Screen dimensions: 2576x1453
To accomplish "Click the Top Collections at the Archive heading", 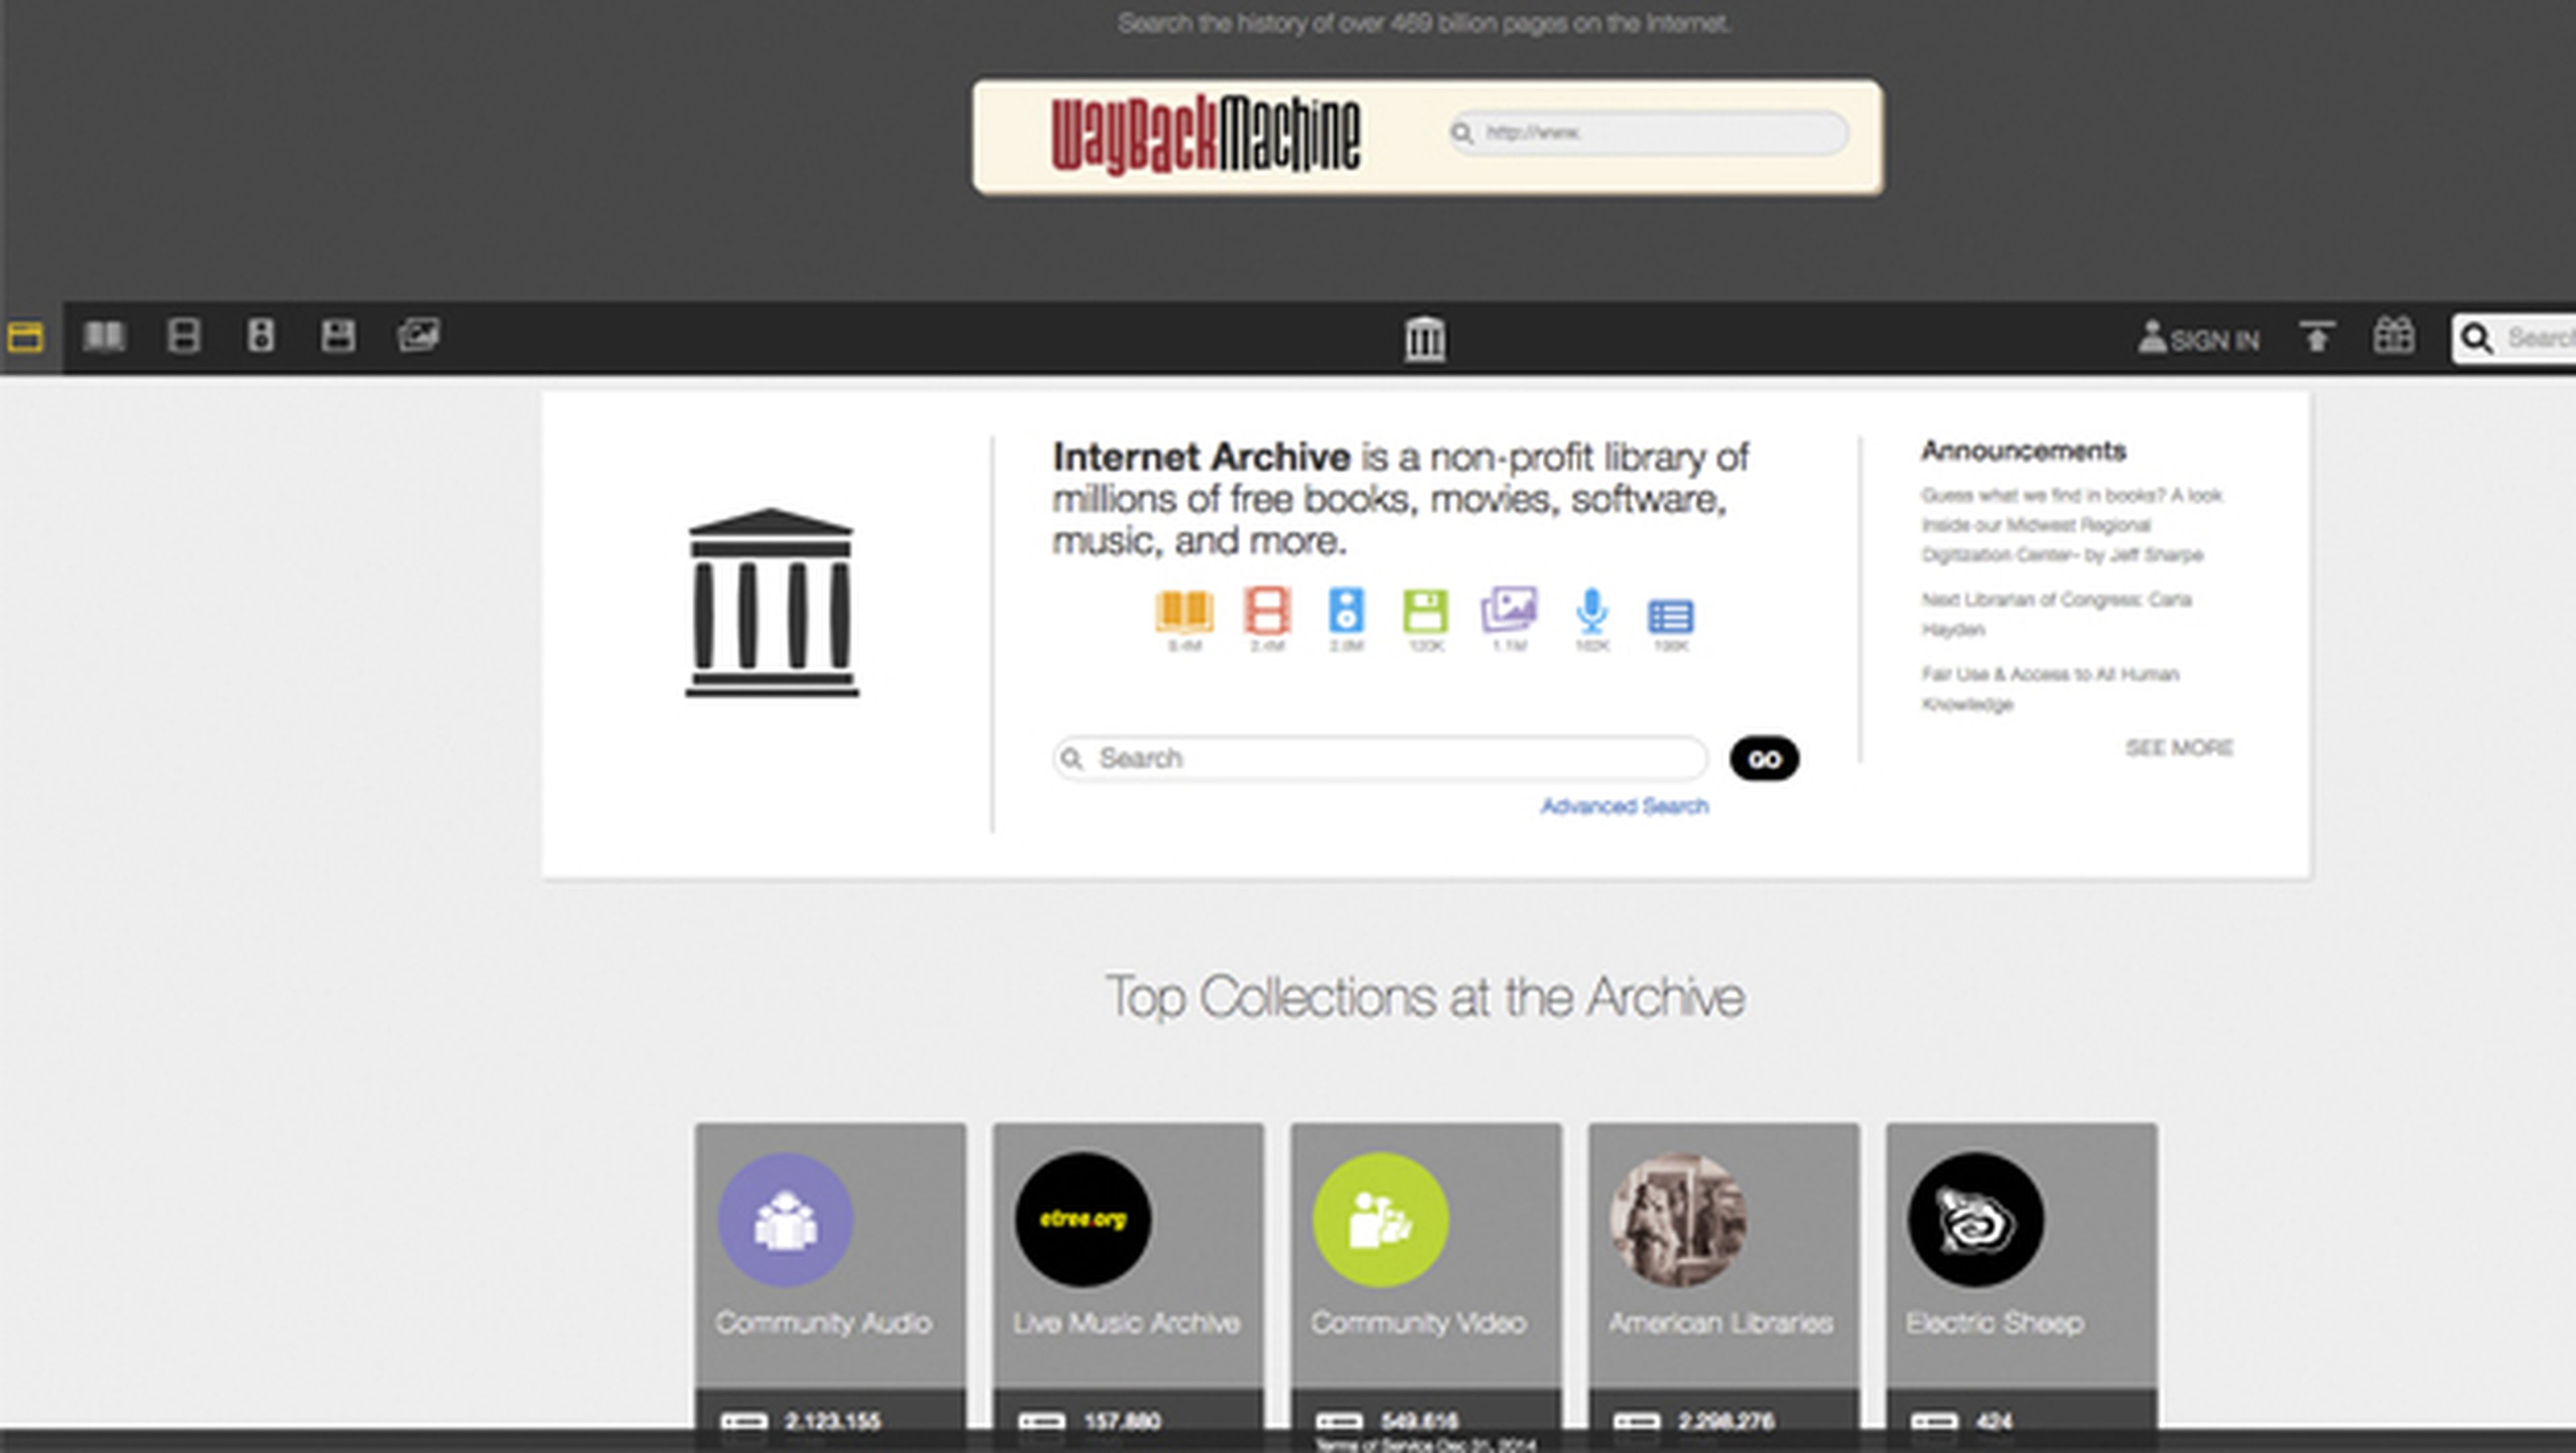I will [1425, 997].
